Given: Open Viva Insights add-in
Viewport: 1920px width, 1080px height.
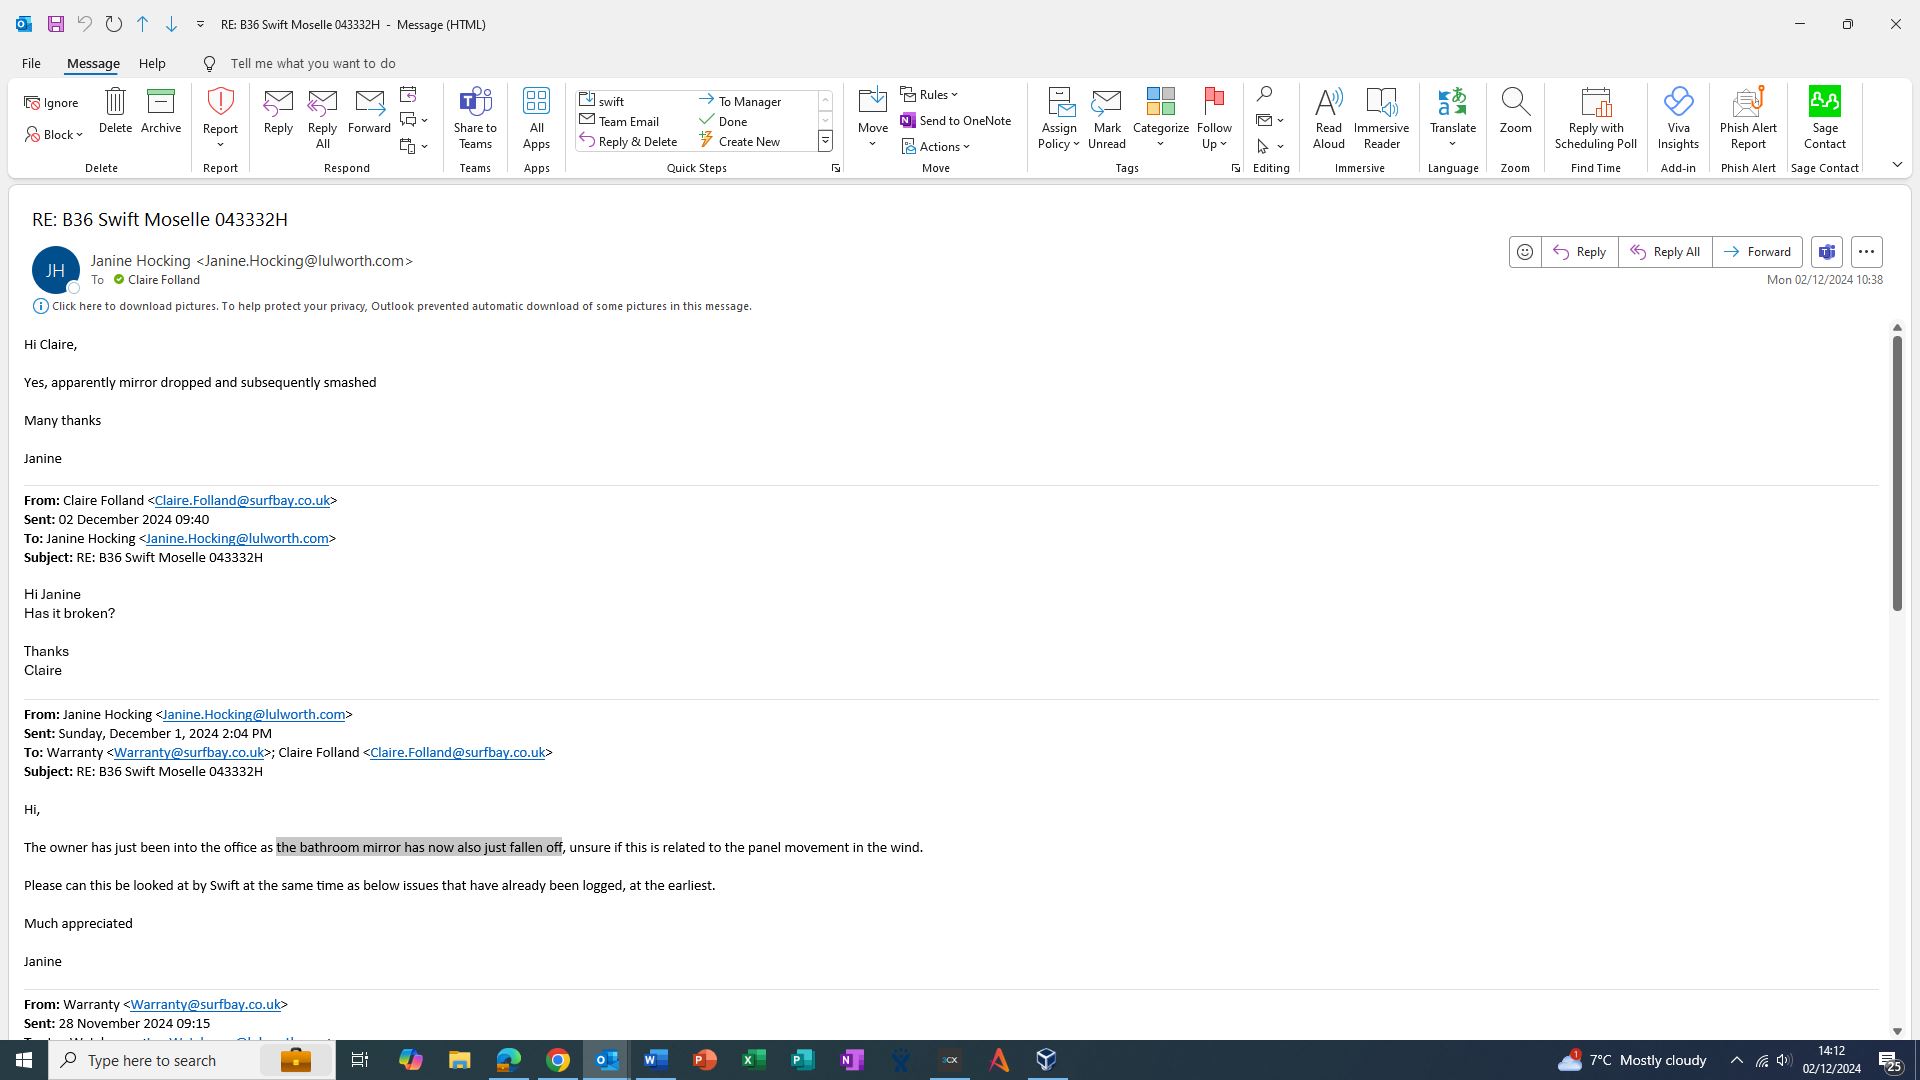Looking at the screenshot, I should point(1677,117).
